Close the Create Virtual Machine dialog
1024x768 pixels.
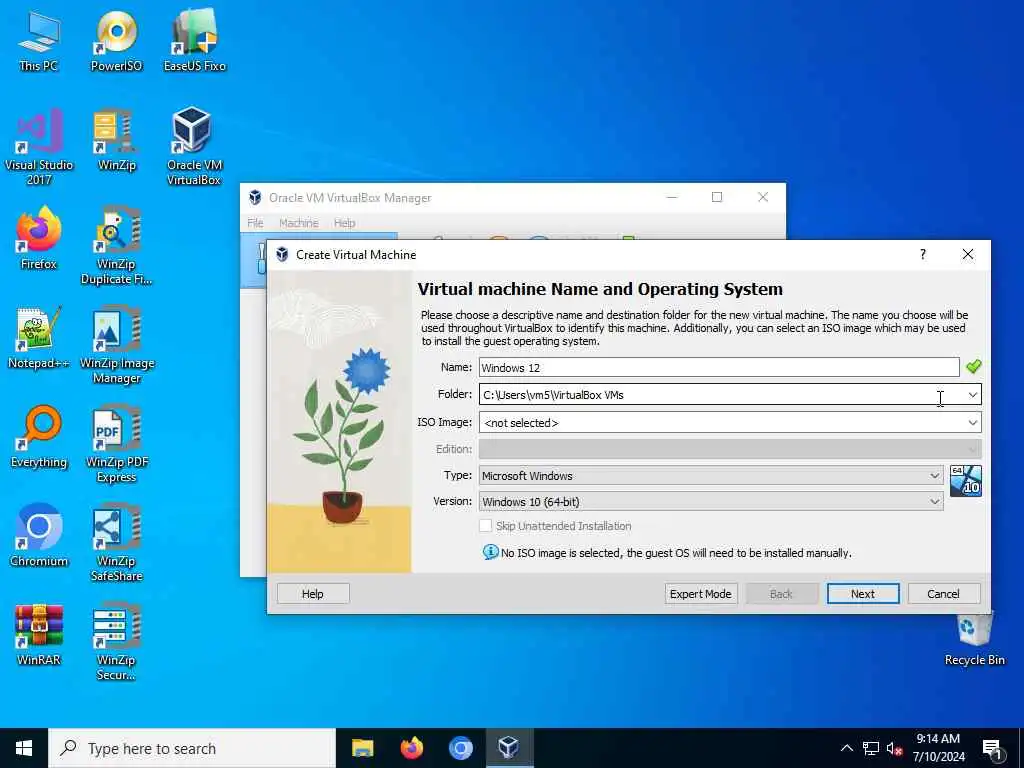point(968,254)
